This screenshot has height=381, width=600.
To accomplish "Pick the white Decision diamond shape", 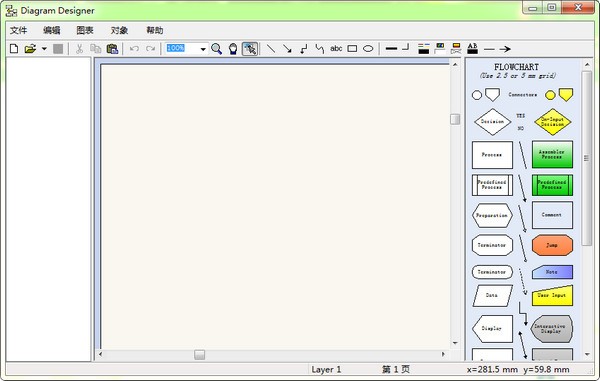I will 492,122.
